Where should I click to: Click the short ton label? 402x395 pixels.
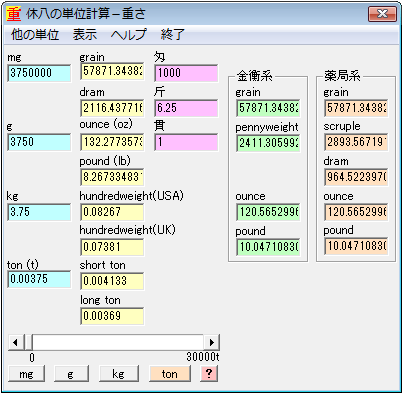click(103, 265)
